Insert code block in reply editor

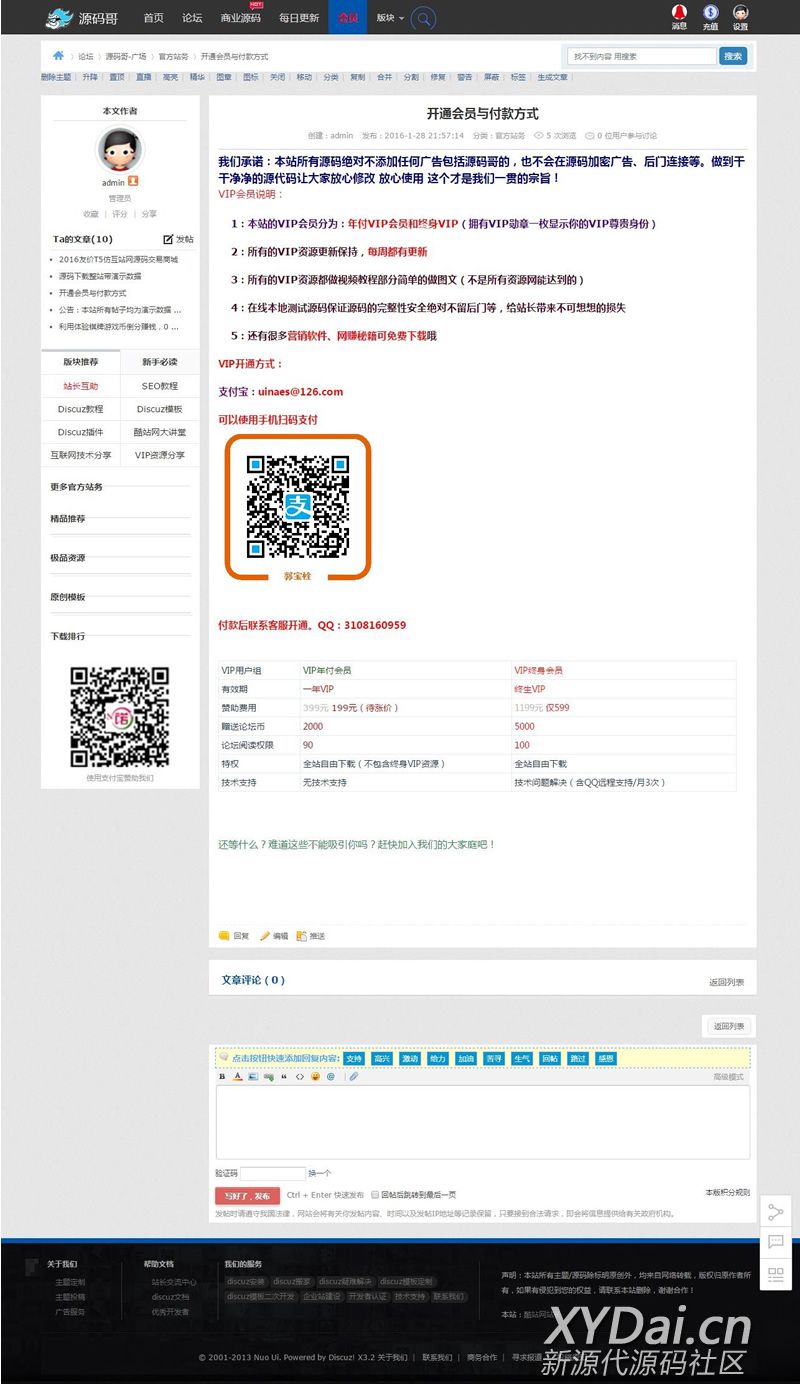(x=299, y=1077)
